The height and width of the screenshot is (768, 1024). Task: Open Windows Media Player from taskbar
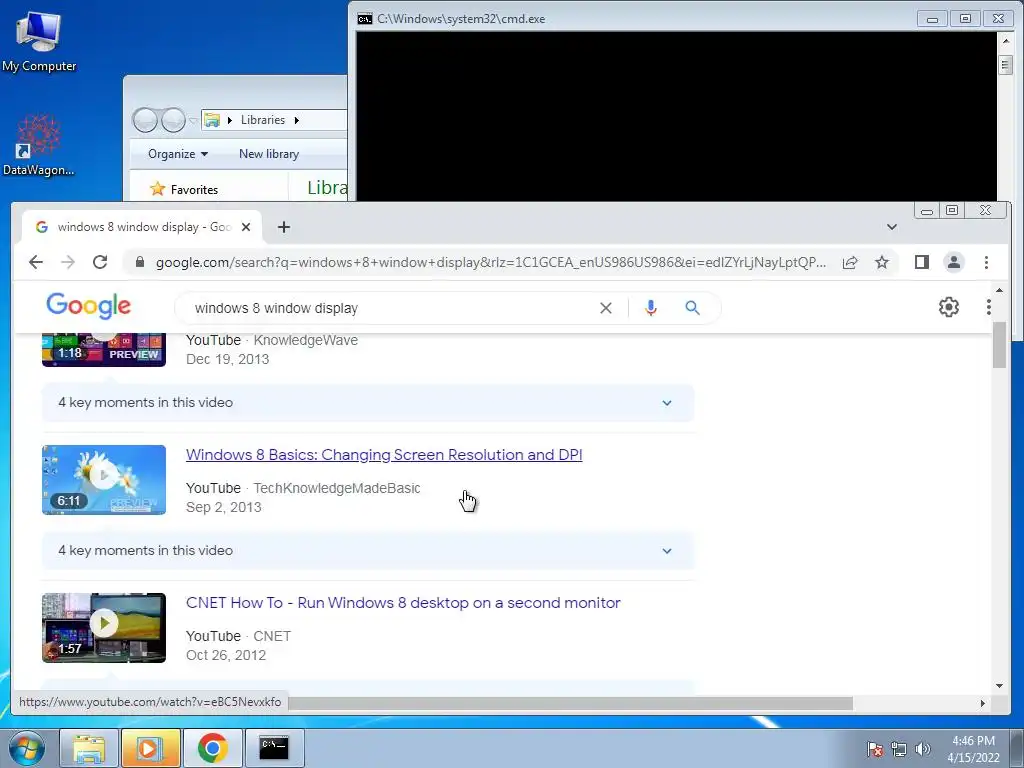[x=150, y=748]
